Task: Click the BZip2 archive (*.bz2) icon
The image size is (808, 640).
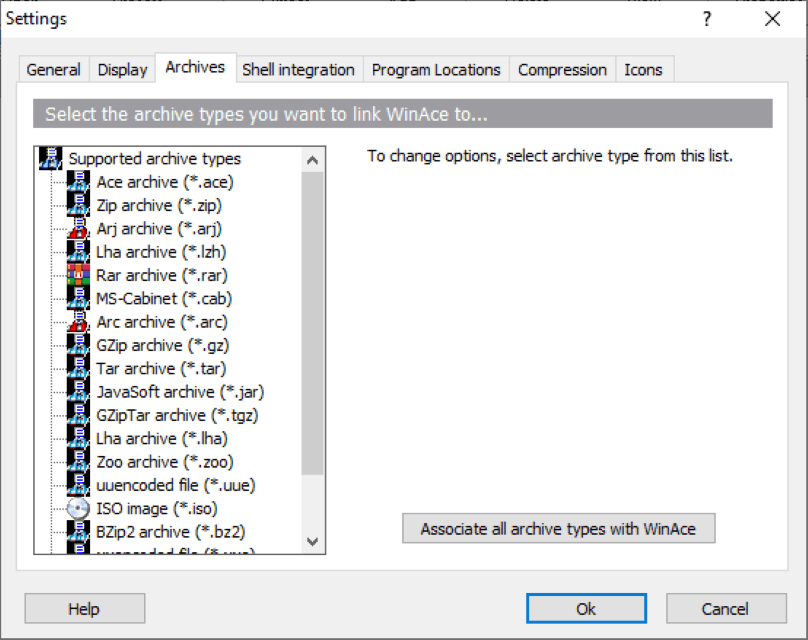Action: pyautogui.click(x=78, y=531)
